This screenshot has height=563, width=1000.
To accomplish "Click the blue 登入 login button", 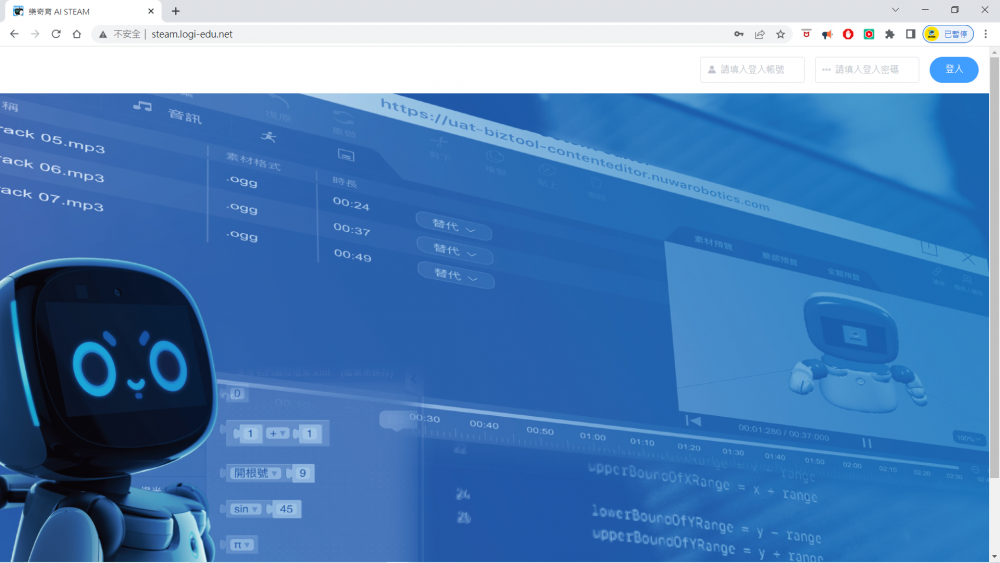I will point(953,70).
